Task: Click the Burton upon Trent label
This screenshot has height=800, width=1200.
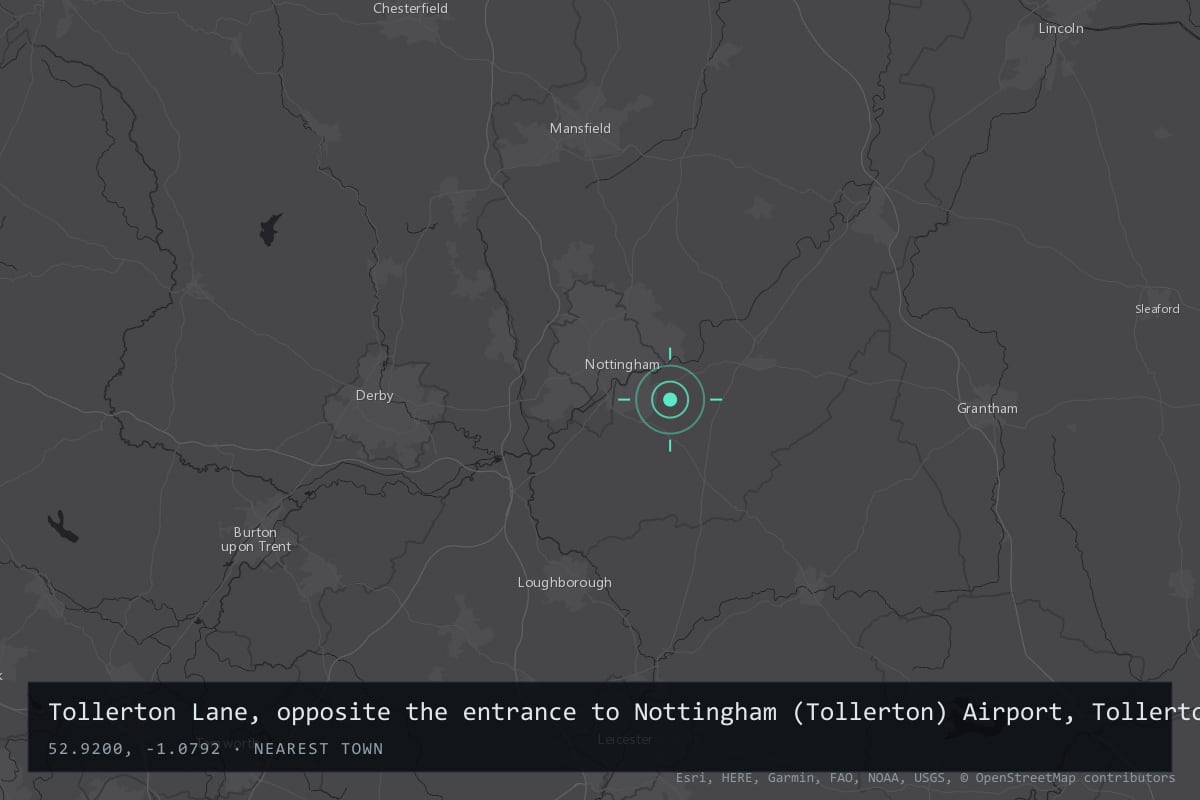Action: point(256,539)
